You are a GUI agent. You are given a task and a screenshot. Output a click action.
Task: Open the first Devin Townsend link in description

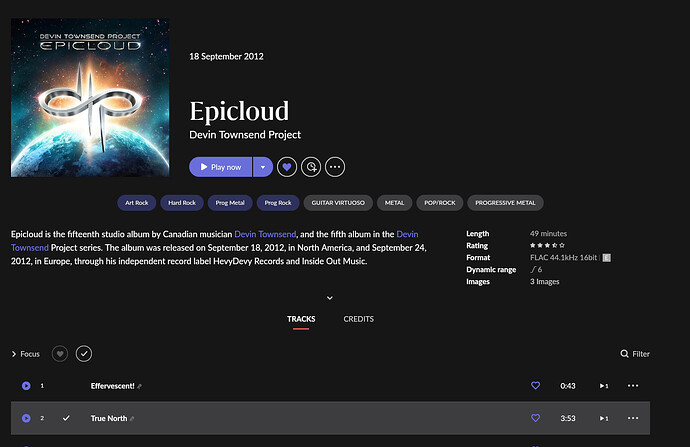(x=265, y=234)
